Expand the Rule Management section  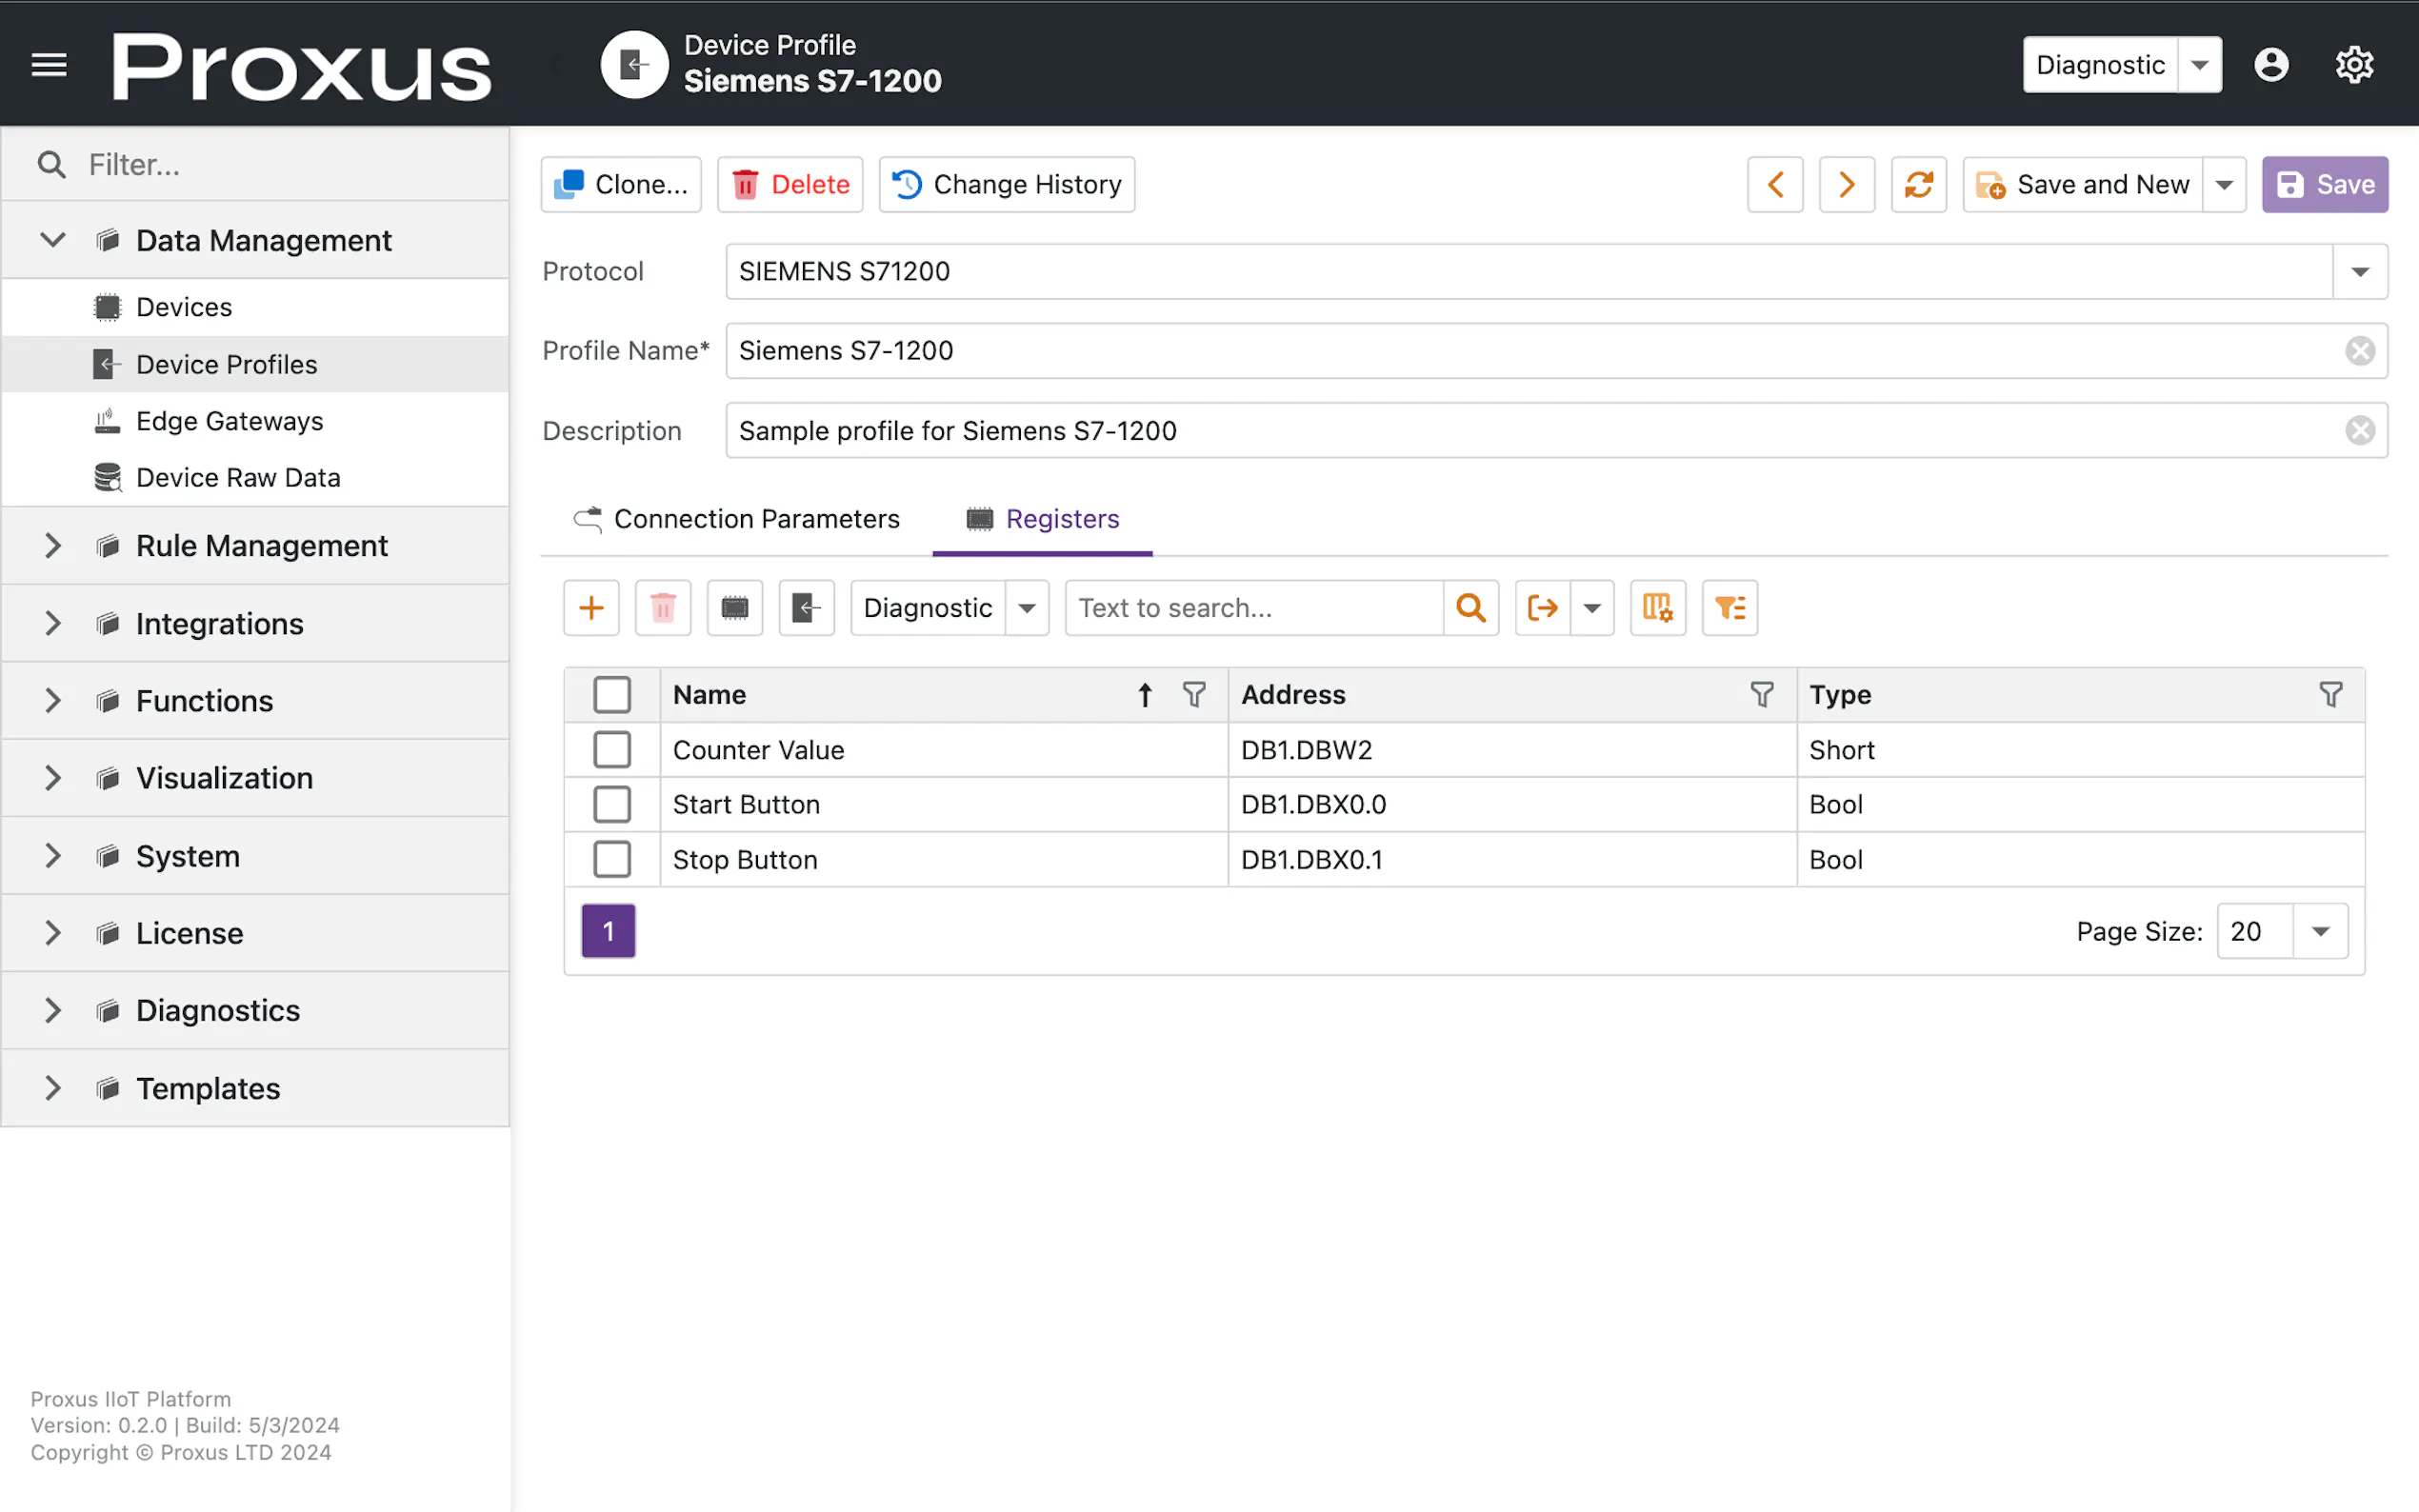(x=53, y=546)
